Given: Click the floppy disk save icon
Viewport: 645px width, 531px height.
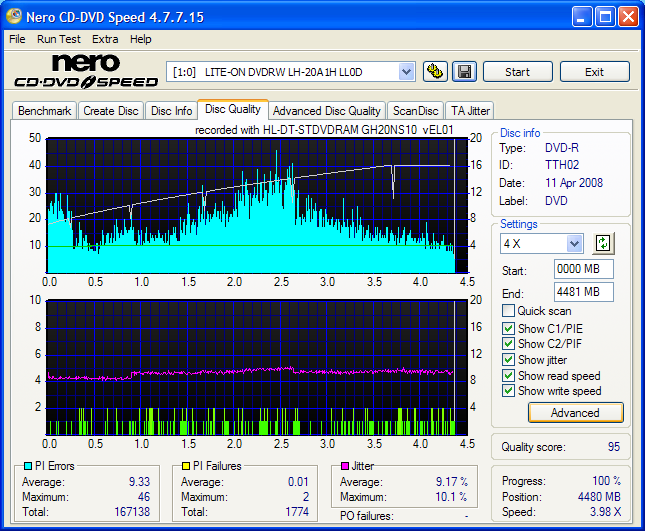Looking at the screenshot, I should point(464,71).
